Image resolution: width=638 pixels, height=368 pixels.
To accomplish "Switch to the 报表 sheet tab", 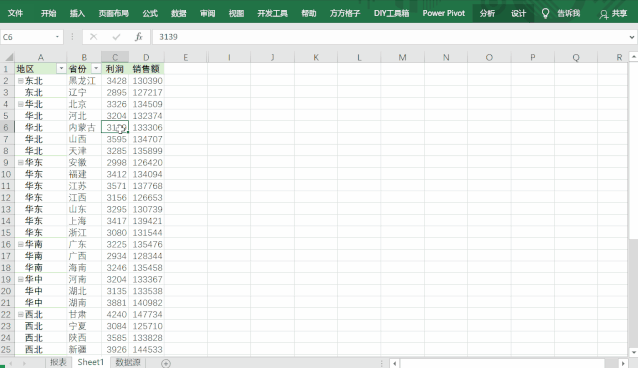I will pyautogui.click(x=58, y=362).
